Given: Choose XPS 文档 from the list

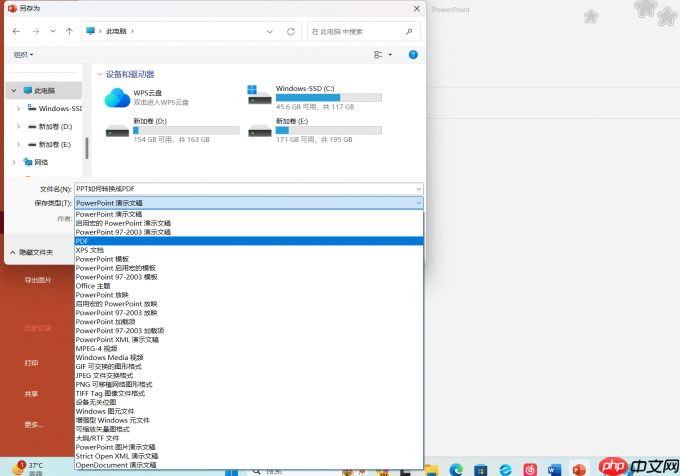Looking at the screenshot, I should [249, 250].
